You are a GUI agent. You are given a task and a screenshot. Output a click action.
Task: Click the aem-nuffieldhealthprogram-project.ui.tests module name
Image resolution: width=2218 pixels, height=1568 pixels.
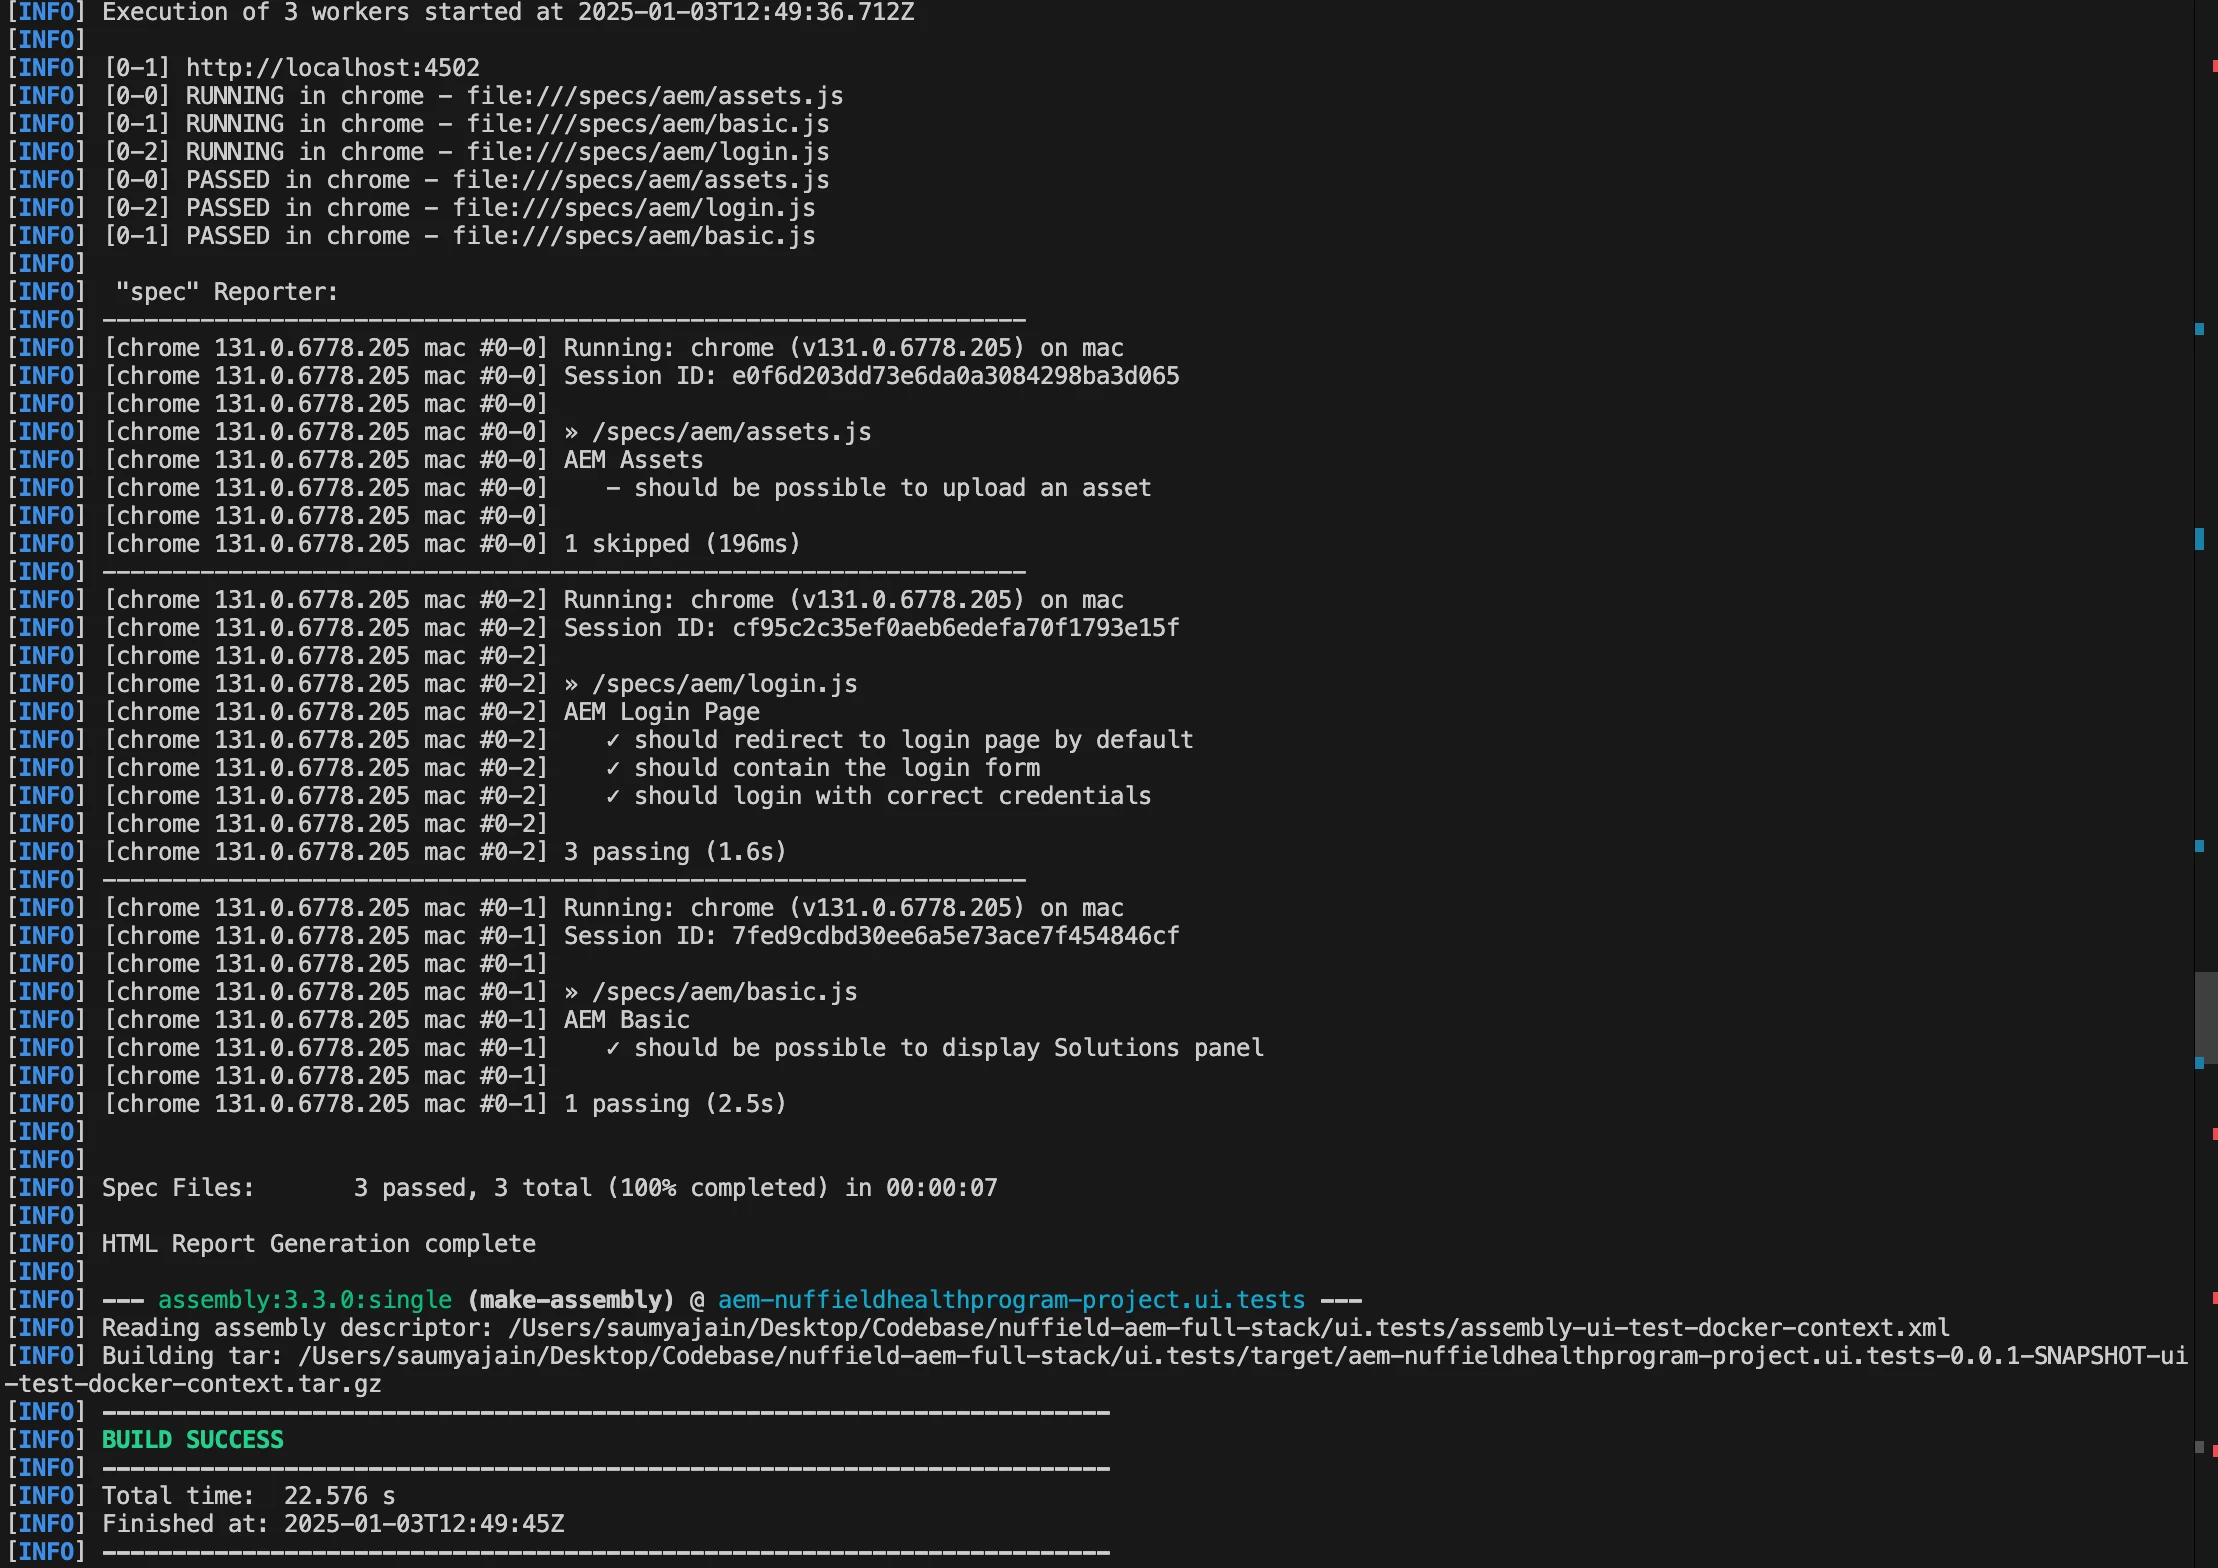point(1011,1300)
